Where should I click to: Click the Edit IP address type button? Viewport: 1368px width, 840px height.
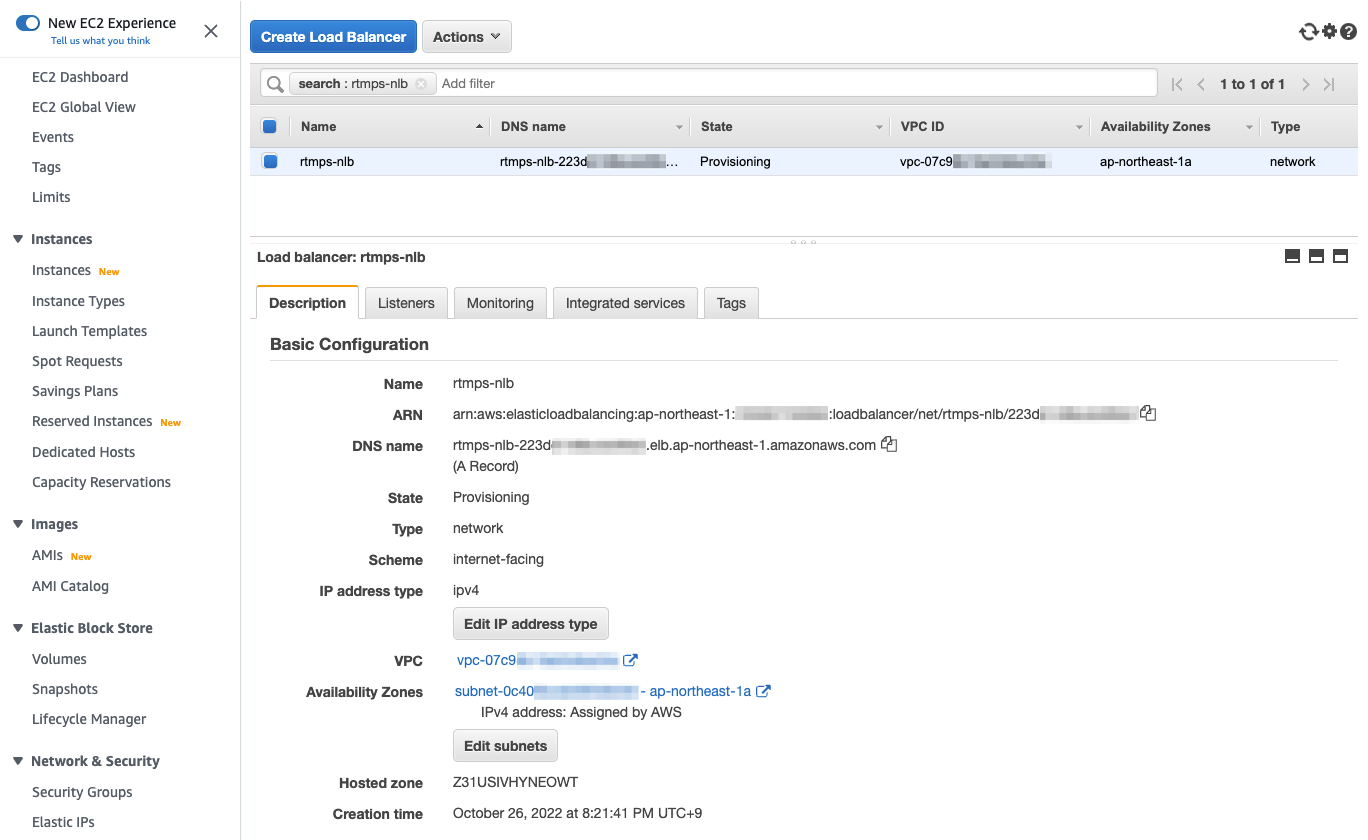pyautogui.click(x=530, y=624)
